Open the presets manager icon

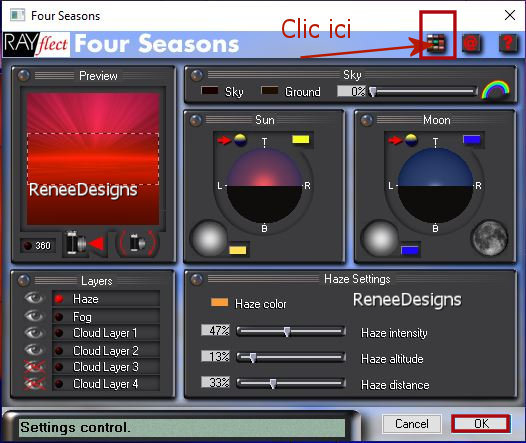pos(436,44)
